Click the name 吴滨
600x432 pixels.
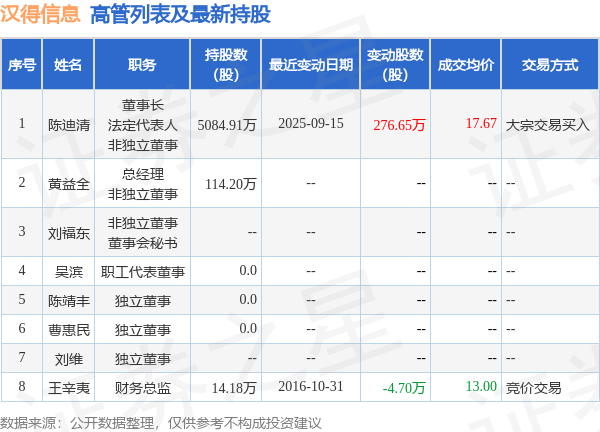[x=68, y=272]
